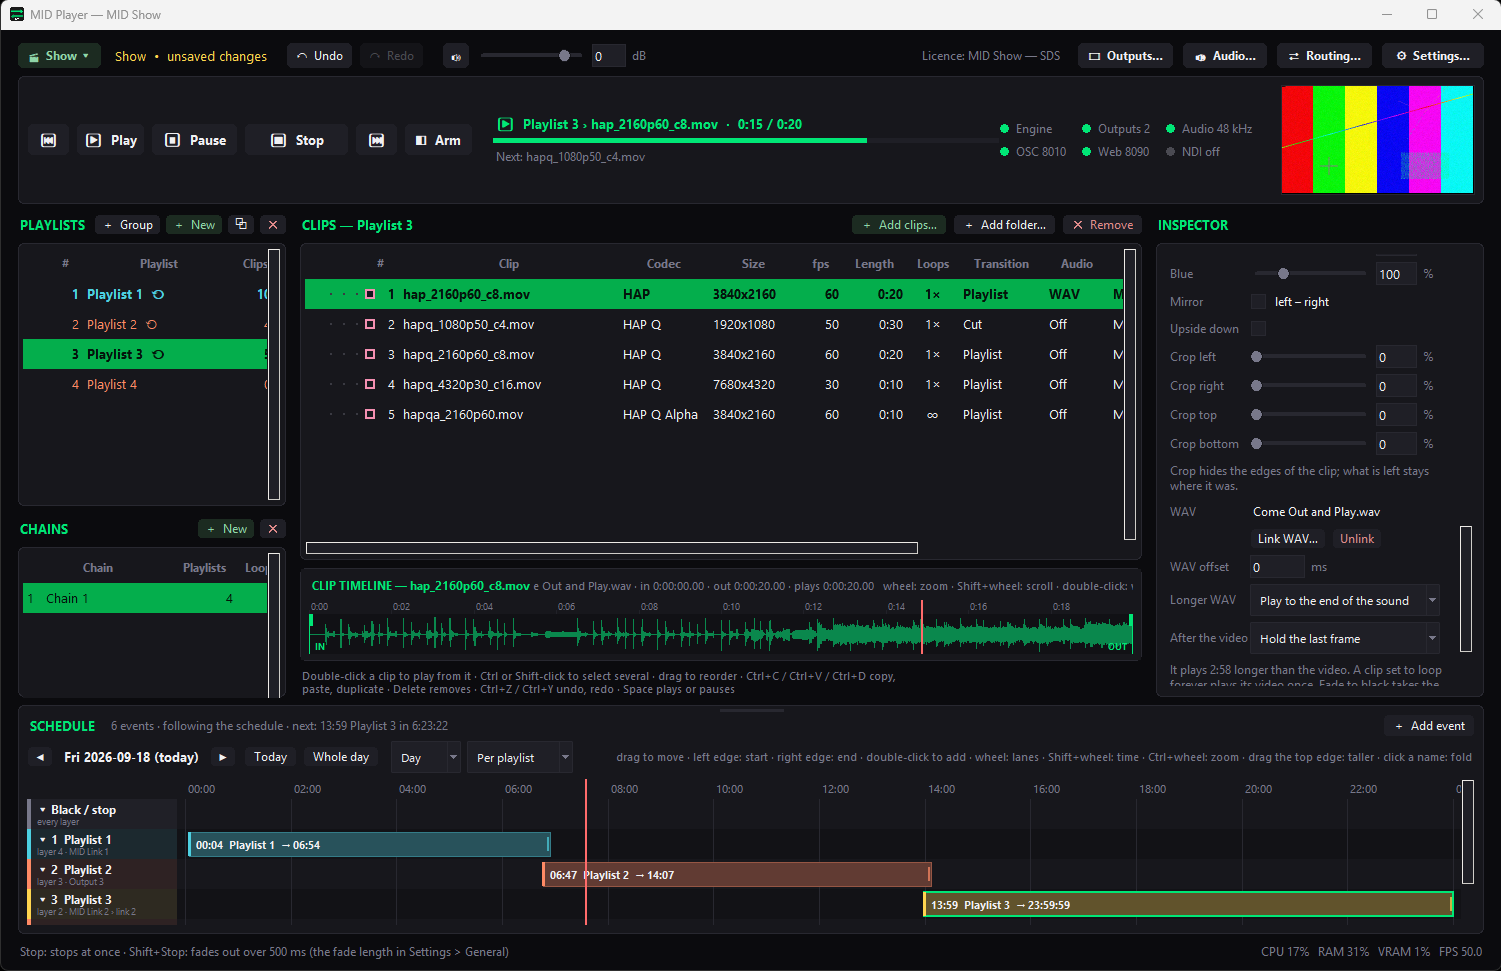This screenshot has height=971, width=1501.
Task: Click the master volume speaker icon
Action: [456, 56]
